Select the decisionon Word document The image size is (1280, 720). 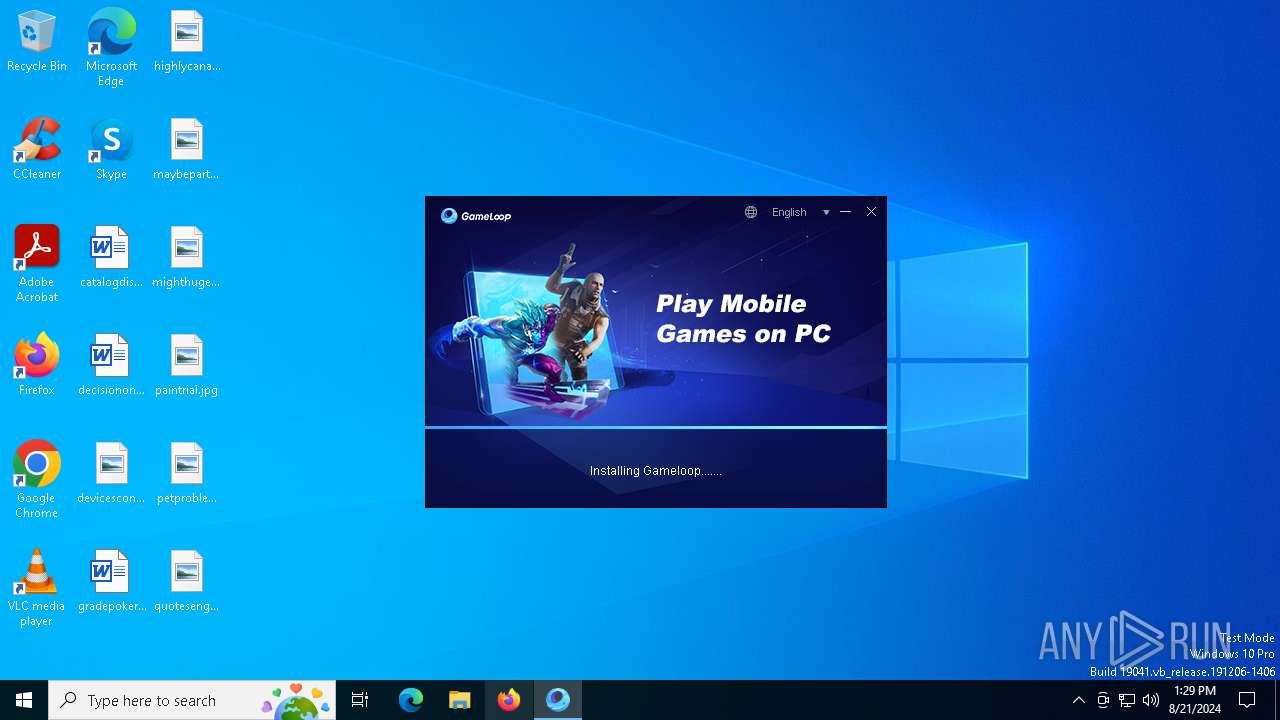(111, 366)
